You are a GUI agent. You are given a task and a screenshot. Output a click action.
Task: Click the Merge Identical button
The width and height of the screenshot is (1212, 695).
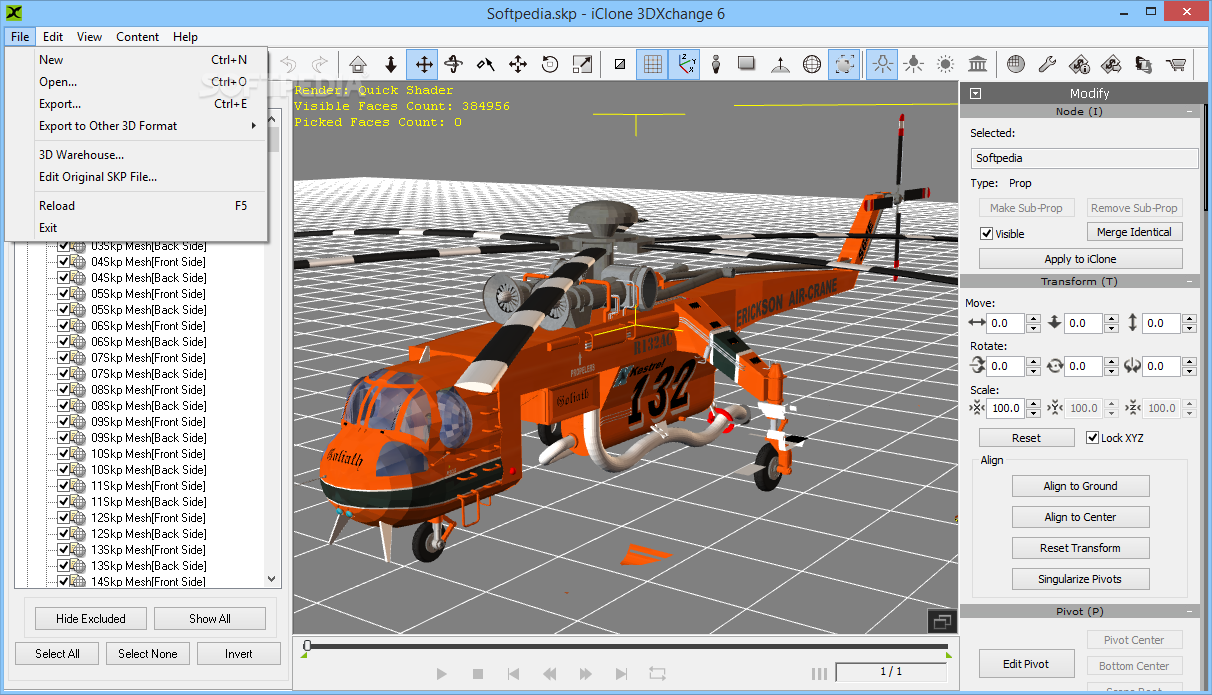[1134, 232]
